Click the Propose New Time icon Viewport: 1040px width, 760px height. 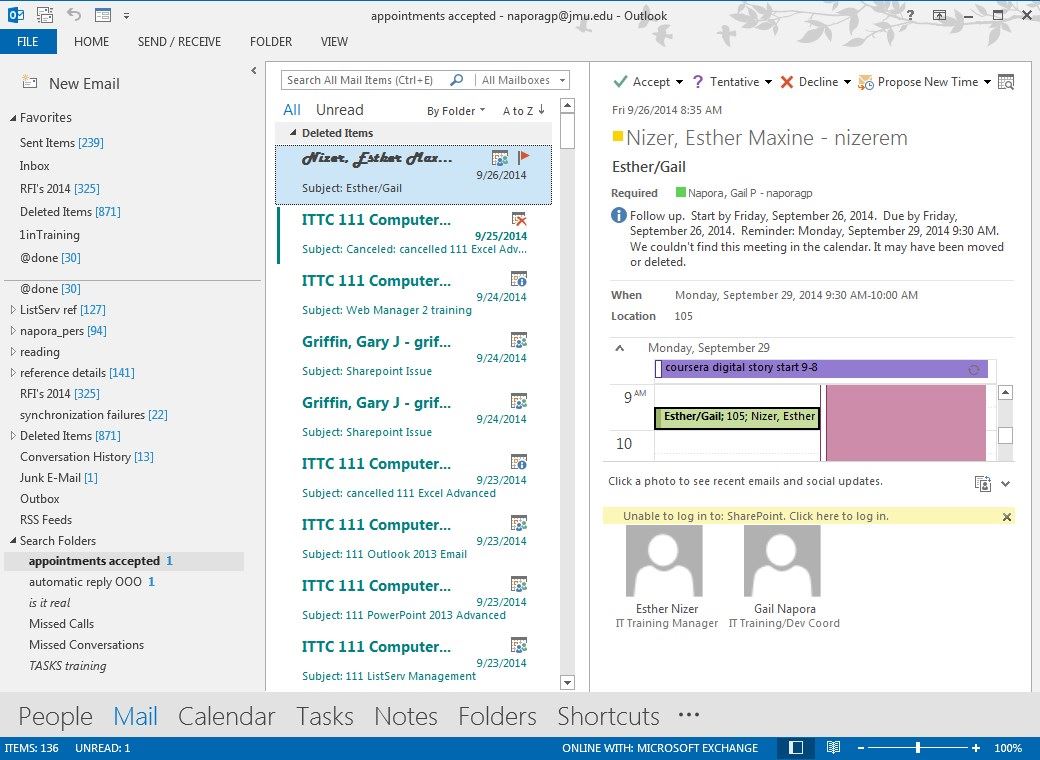pos(866,82)
